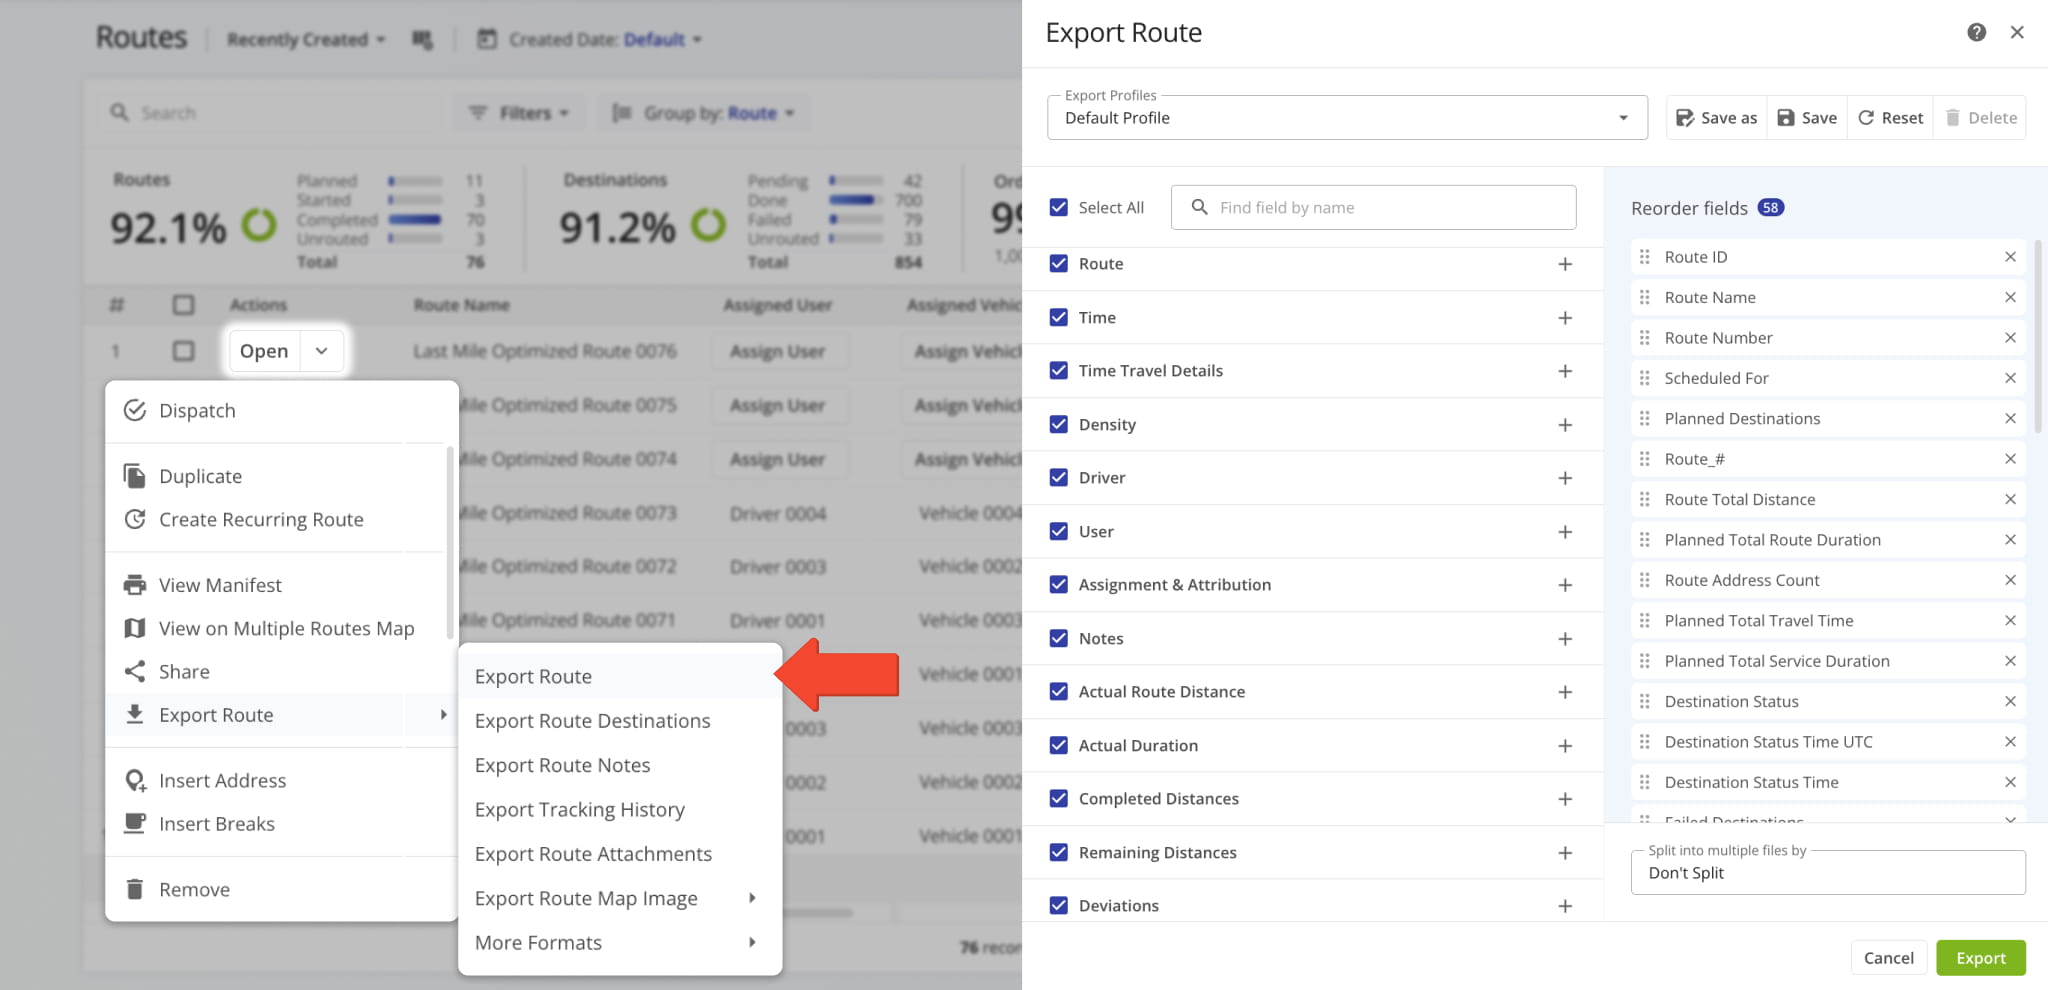Toggle the Time Travel Details checkbox

pos(1059,371)
